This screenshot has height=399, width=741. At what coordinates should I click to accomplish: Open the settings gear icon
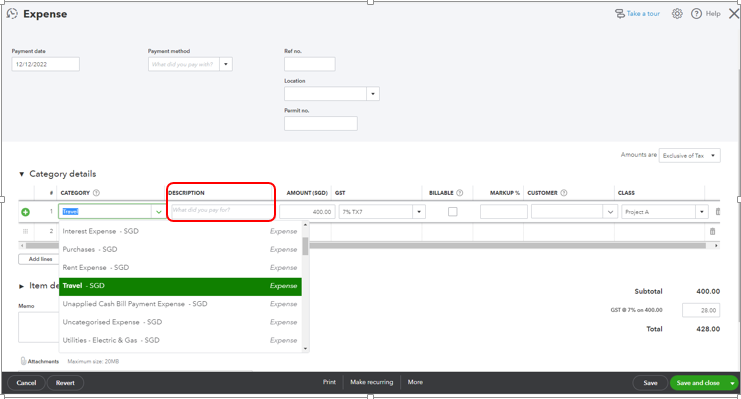[677, 14]
